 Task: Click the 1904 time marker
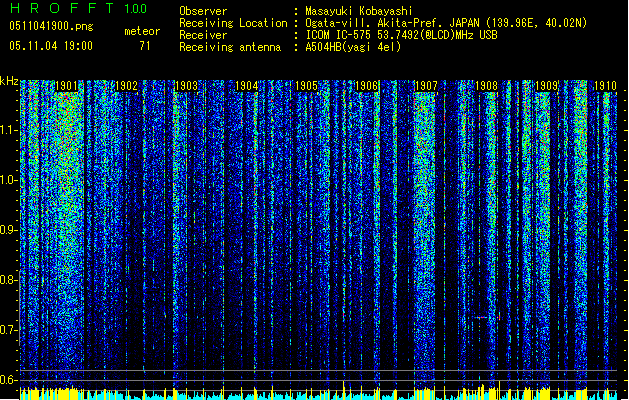coord(246,86)
